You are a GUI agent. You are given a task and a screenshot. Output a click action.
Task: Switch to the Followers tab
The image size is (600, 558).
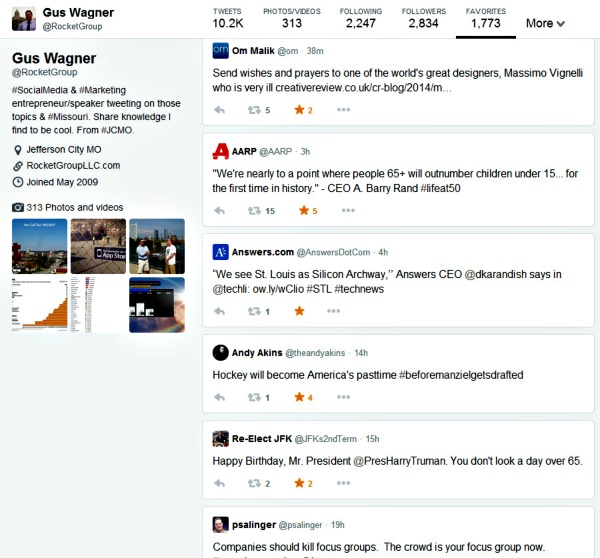tap(424, 18)
